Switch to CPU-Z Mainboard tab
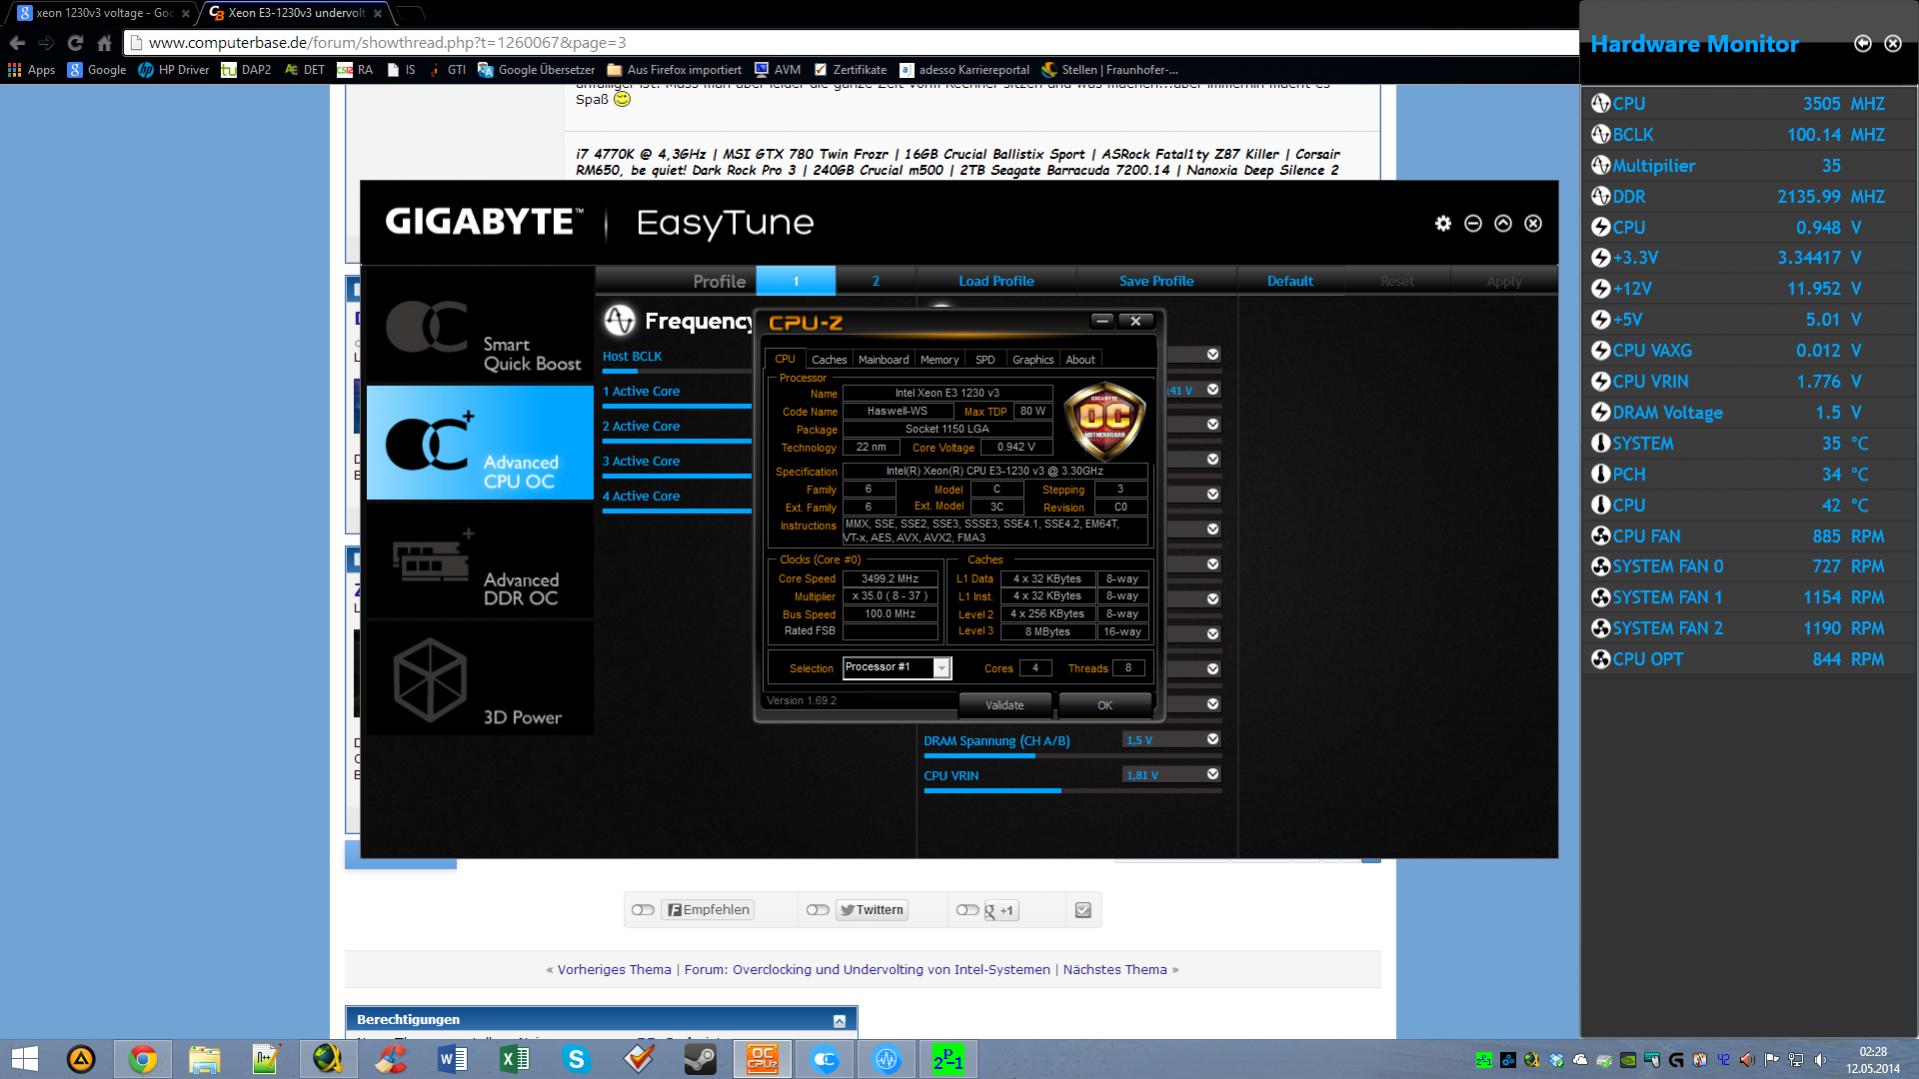 (884, 360)
